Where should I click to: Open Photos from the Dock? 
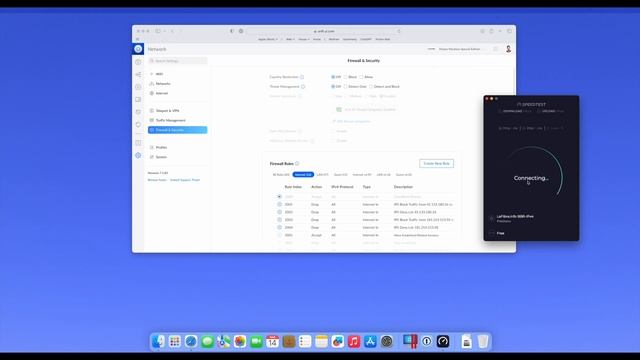tap(240, 341)
